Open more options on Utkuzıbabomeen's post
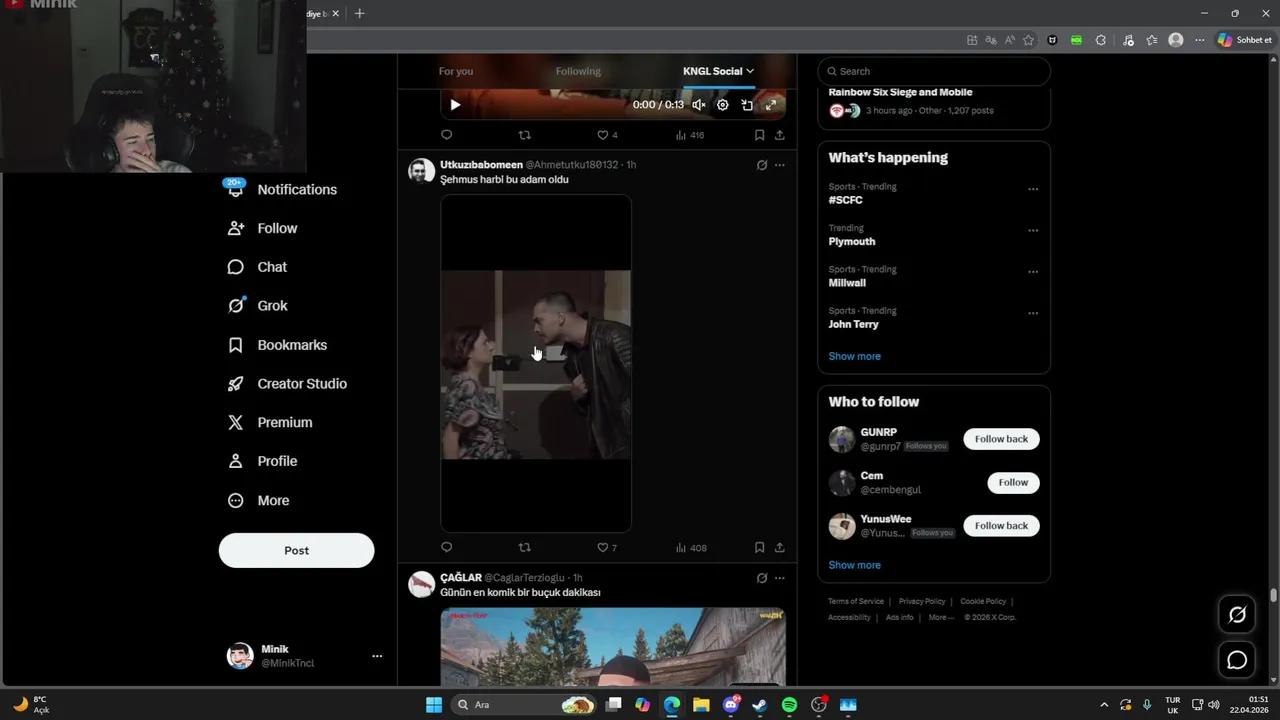The height and width of the screenshot is (720, 1280). coord(779,164)
